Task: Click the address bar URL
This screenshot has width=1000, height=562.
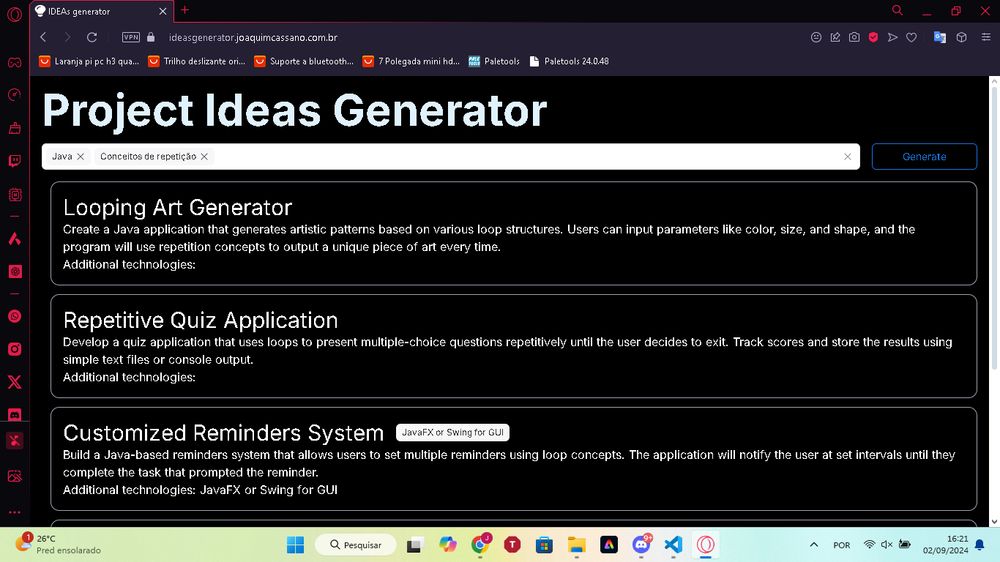Action: [x=253, y=37]
